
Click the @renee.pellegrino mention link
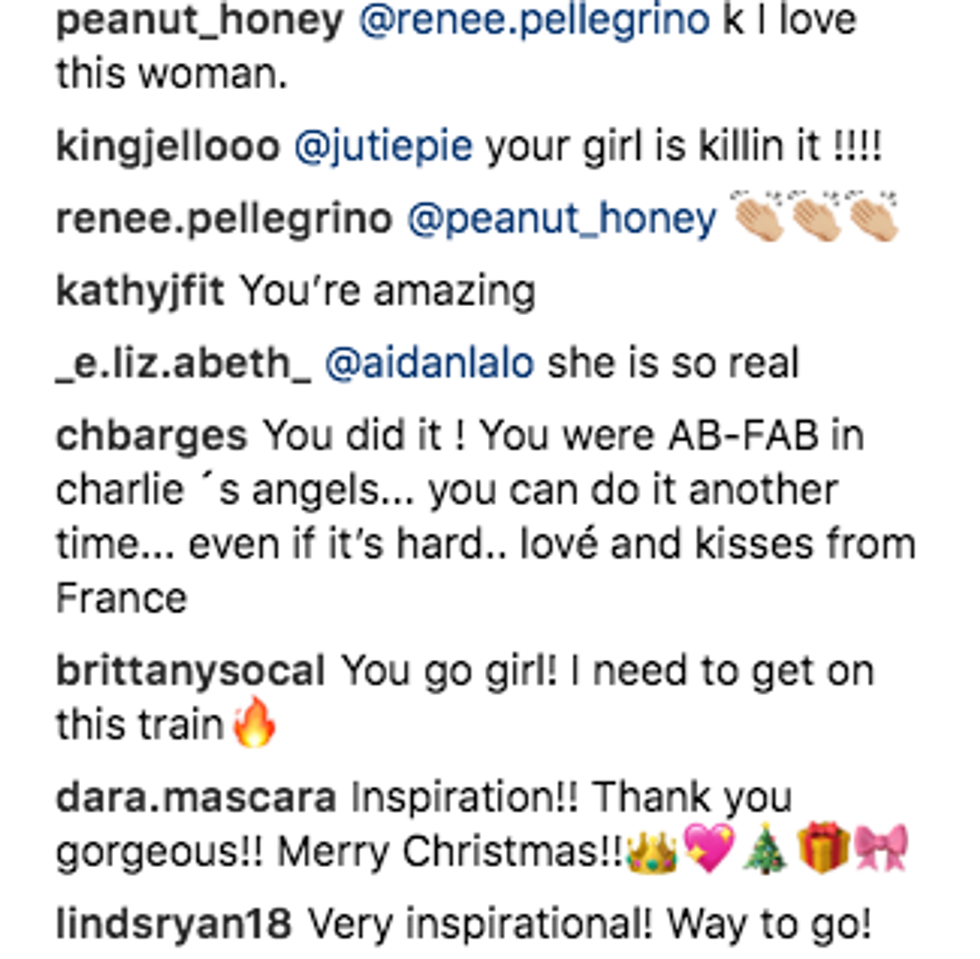tap(533, 23)
